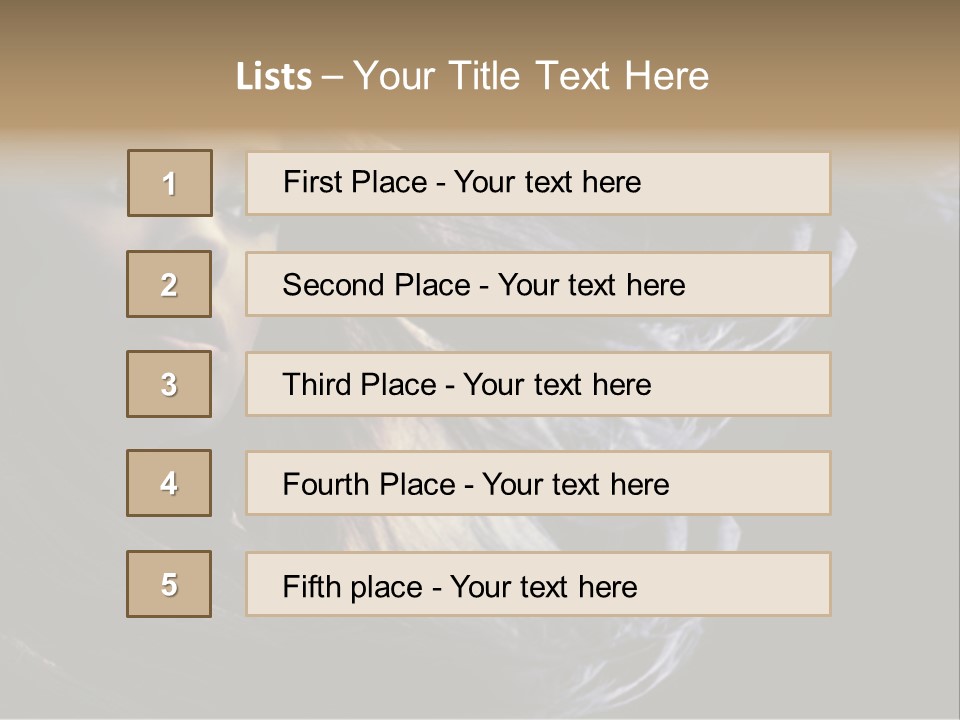Click the number 5 square
The image size is (960, 720).
(x=169, y=584)
